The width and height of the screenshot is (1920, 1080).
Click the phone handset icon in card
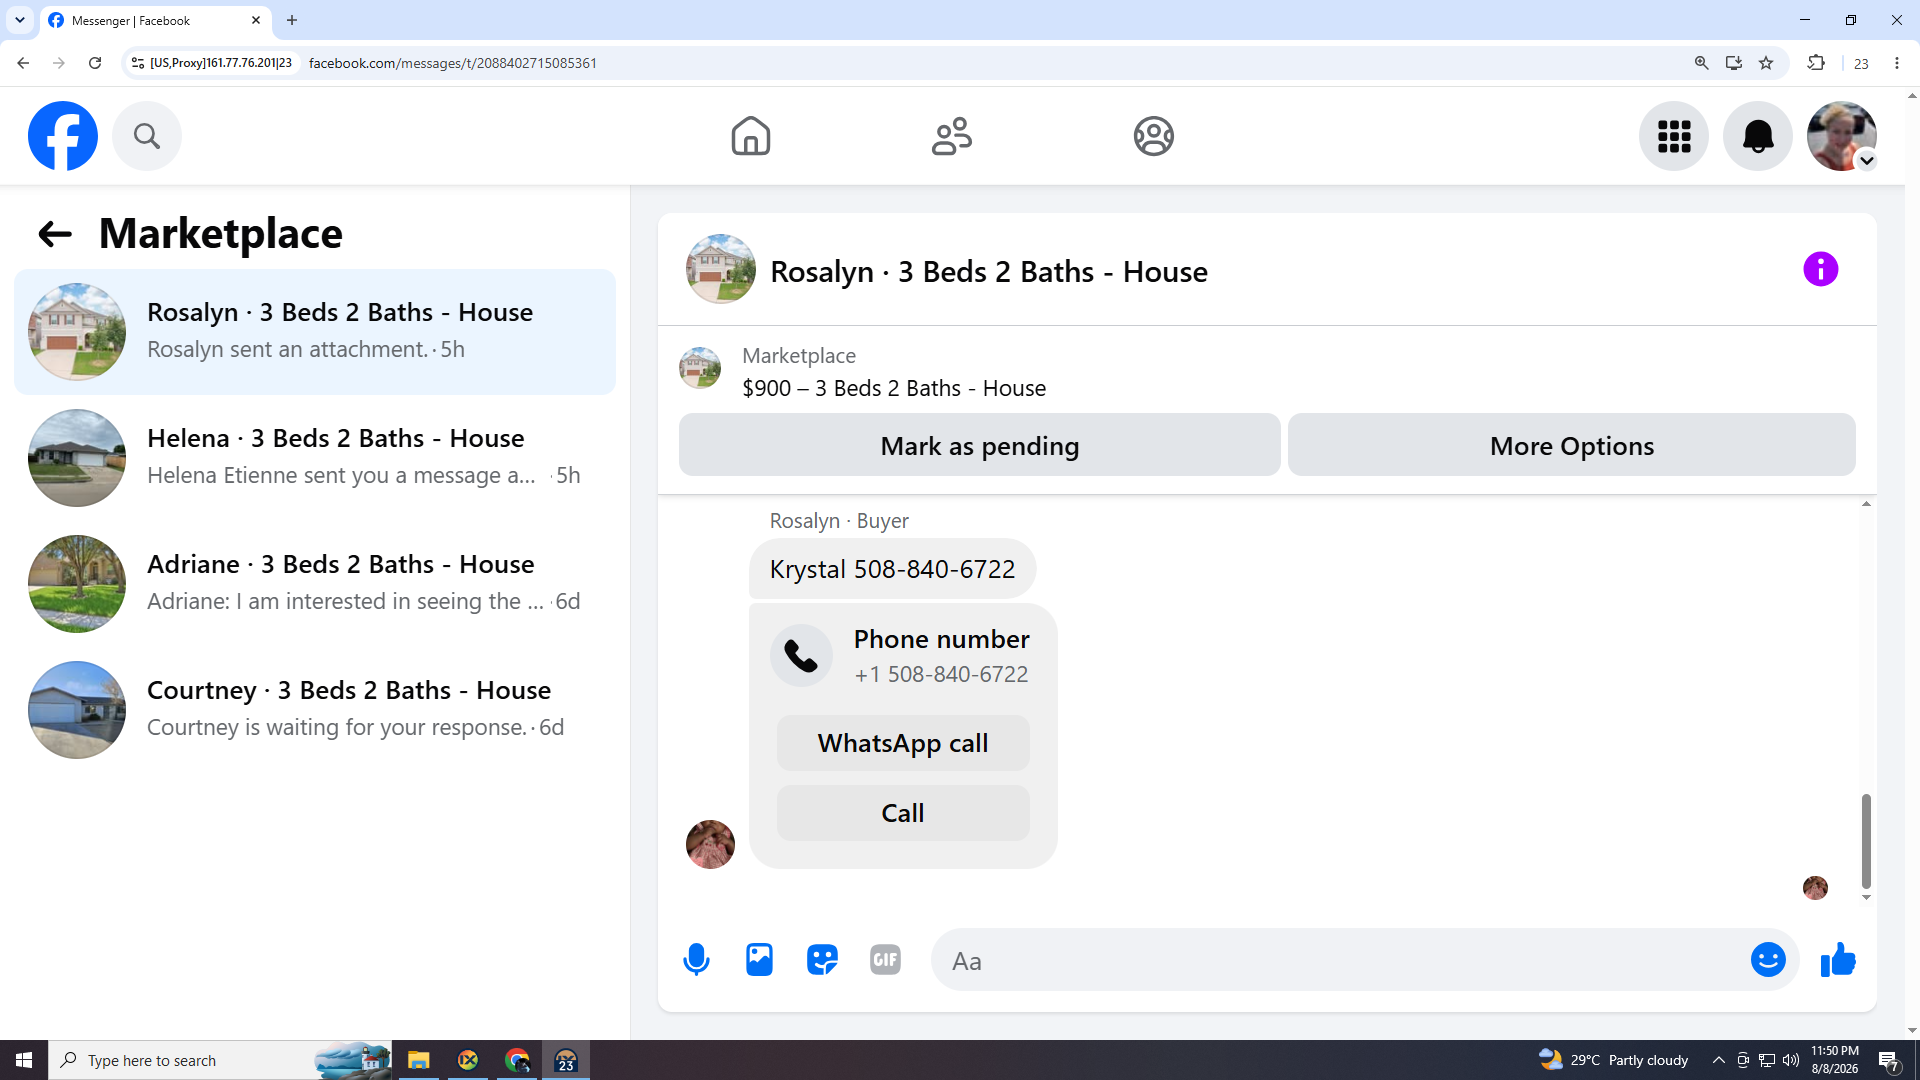point(801,655)
